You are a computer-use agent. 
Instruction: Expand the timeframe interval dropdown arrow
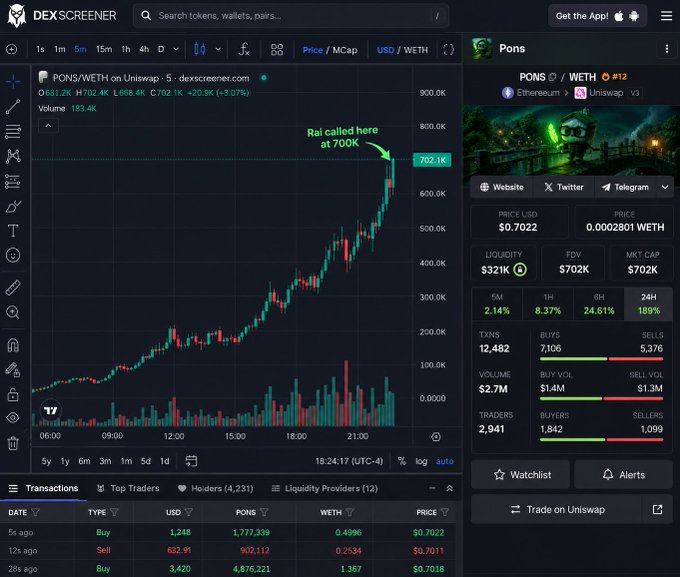[x=176, y=49]
